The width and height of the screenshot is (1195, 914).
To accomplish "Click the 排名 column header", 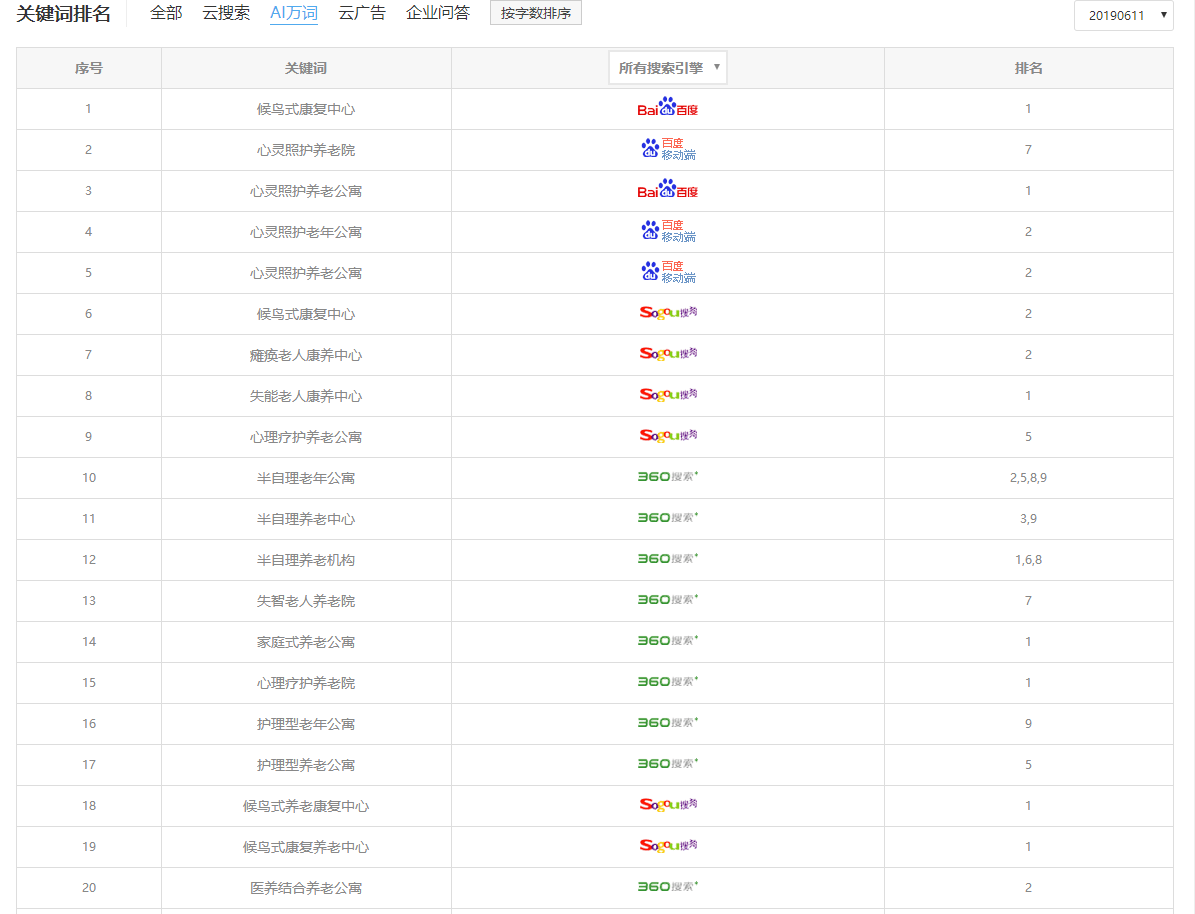I will pos(1028,68).
